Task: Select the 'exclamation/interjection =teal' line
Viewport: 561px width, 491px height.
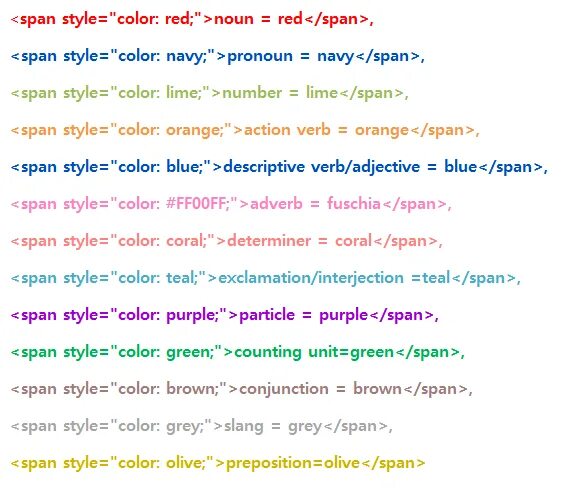Action: 266,278
